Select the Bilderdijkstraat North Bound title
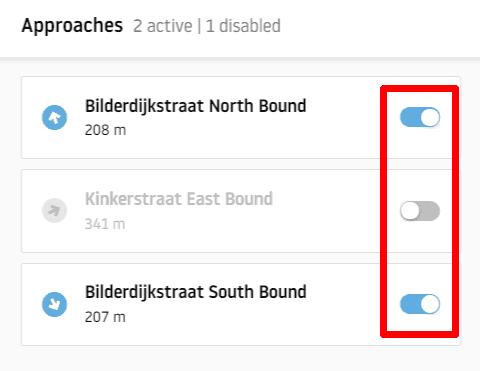This screenshot has height=371, width=480. [x=195, y=106]
